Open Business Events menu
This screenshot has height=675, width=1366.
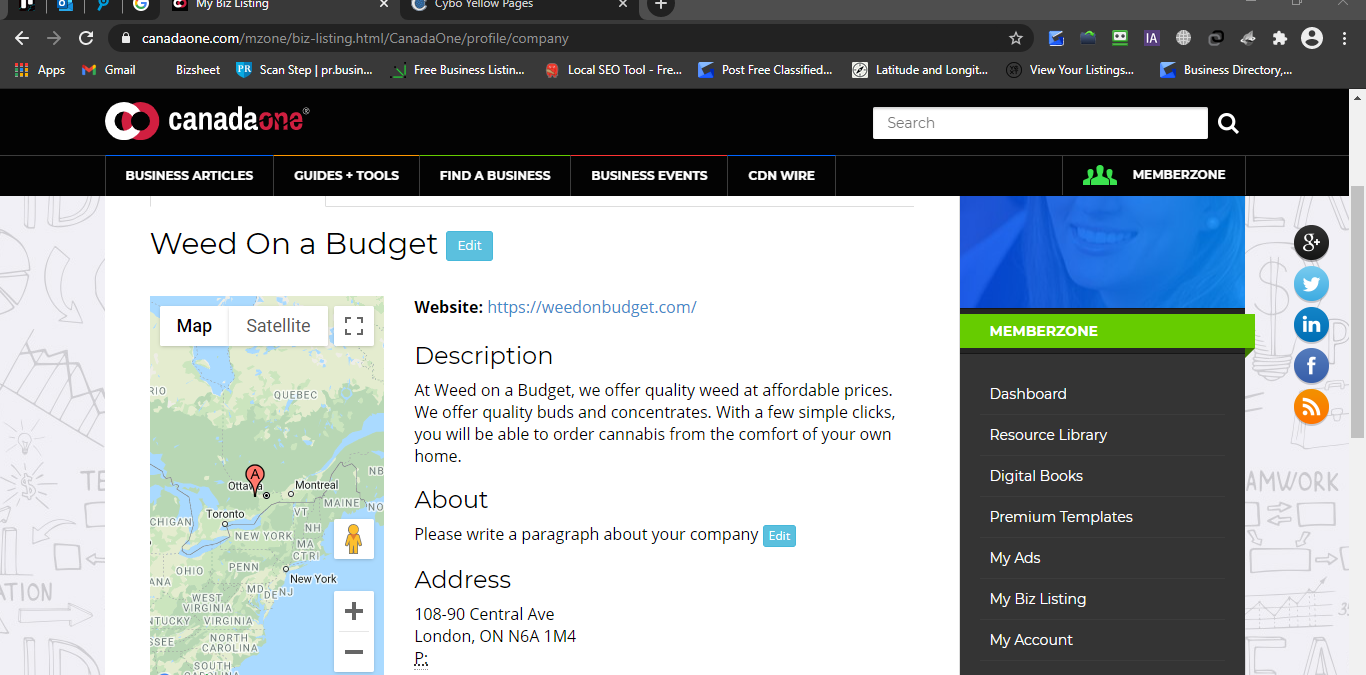649,175
